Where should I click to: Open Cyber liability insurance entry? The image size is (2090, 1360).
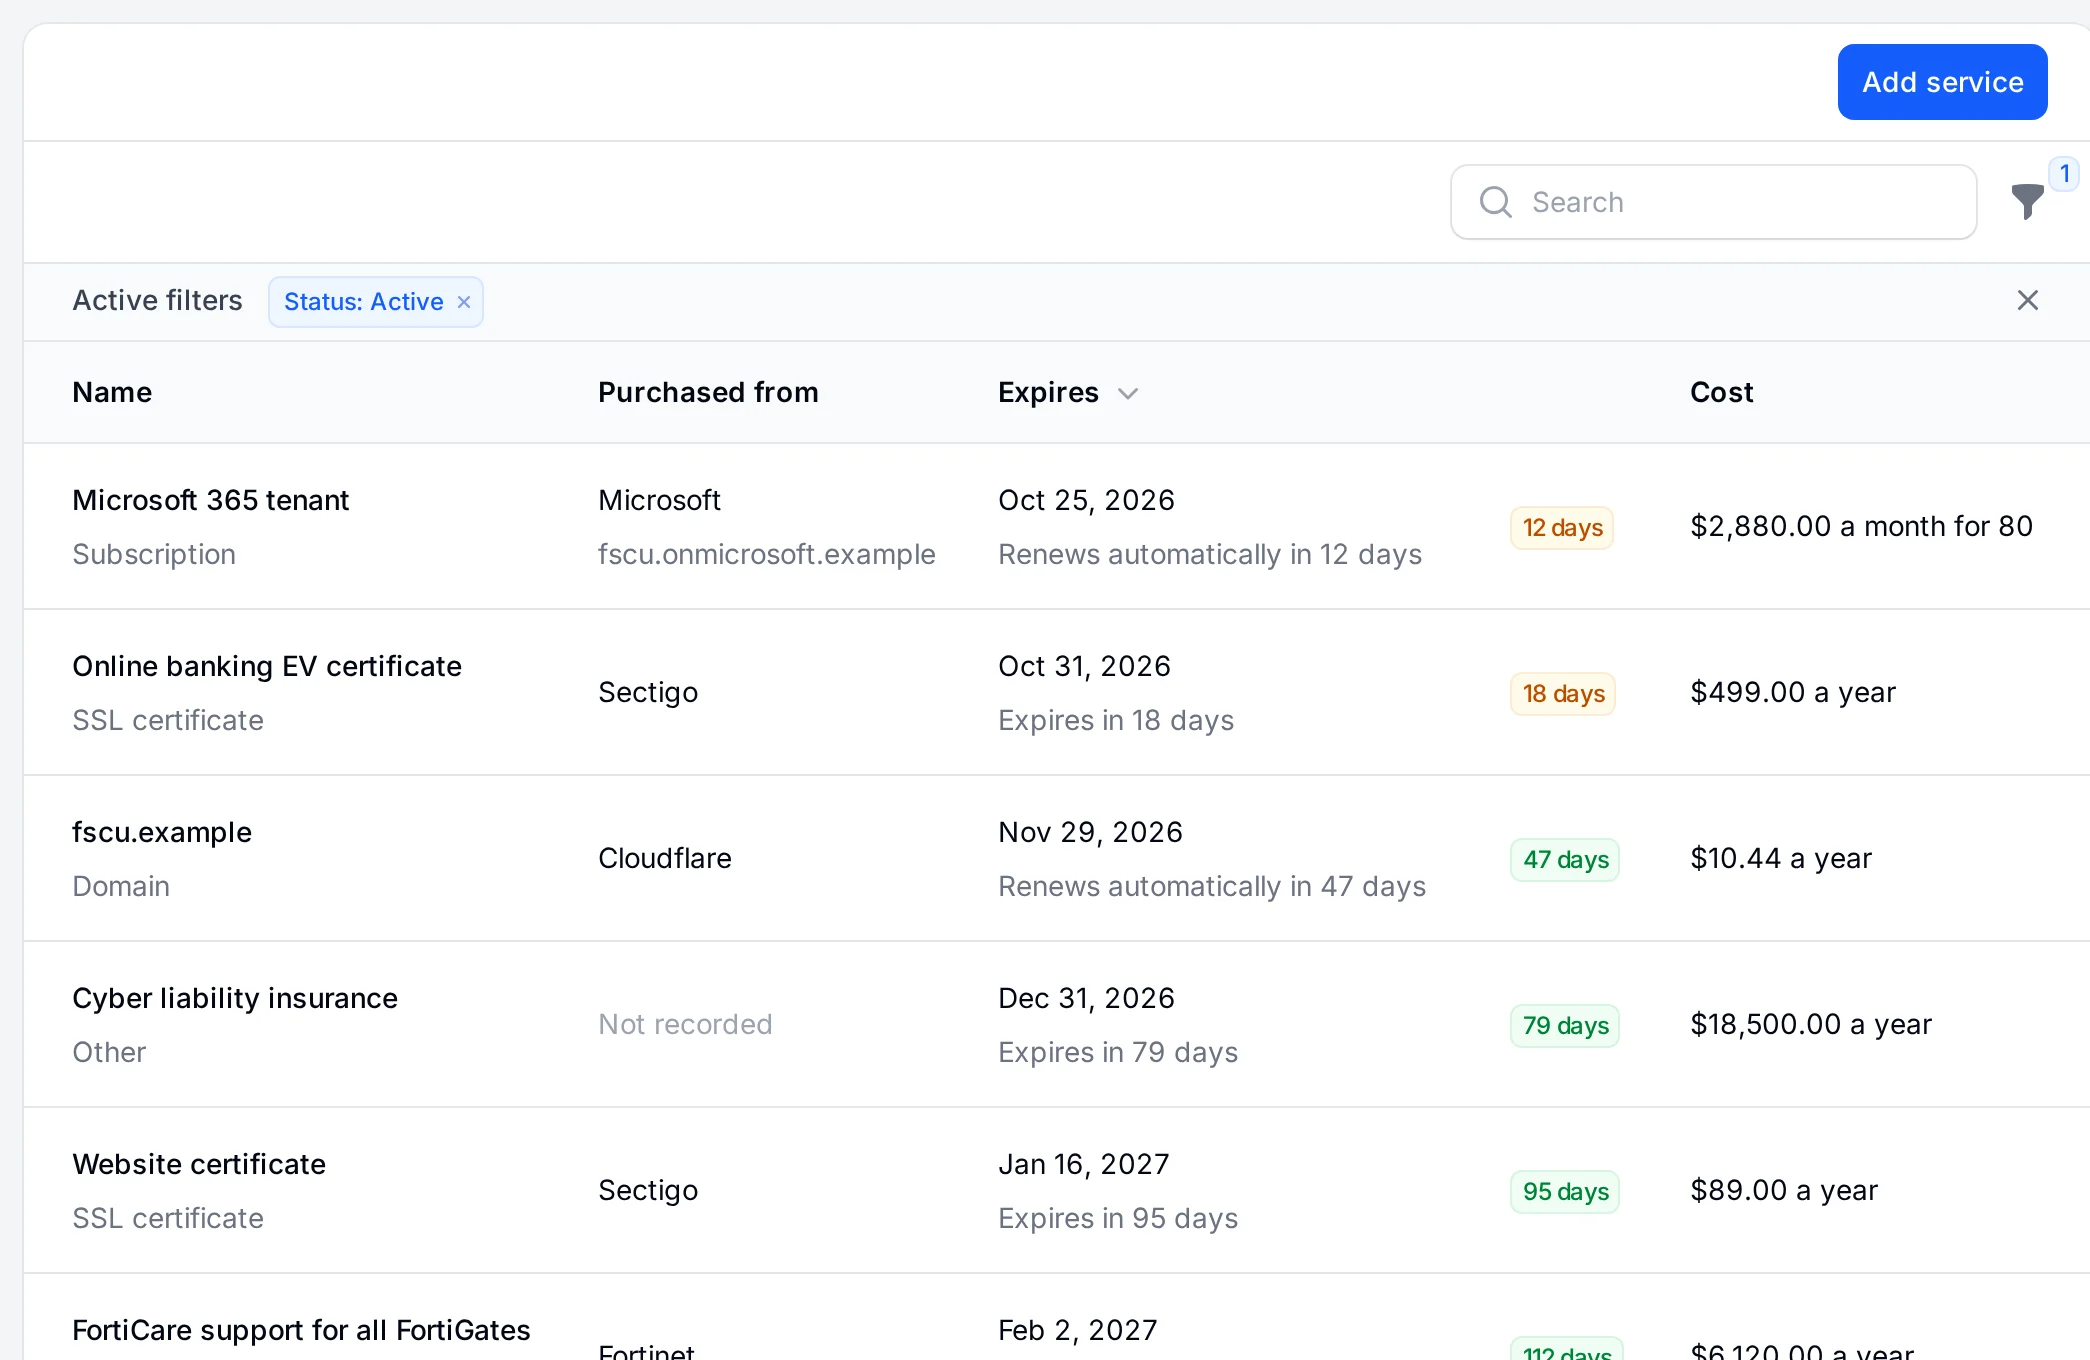click(x=235, y=998)
